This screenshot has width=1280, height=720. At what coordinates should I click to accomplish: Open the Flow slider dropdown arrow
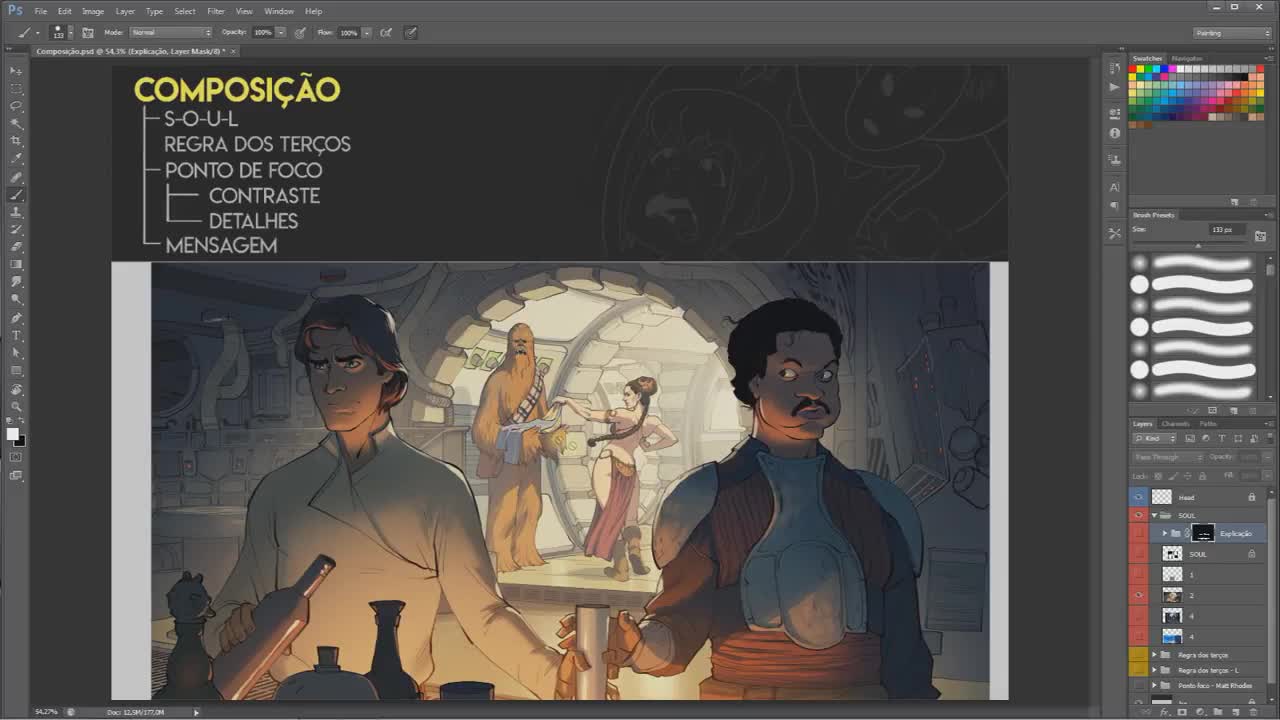coord(367,32)
